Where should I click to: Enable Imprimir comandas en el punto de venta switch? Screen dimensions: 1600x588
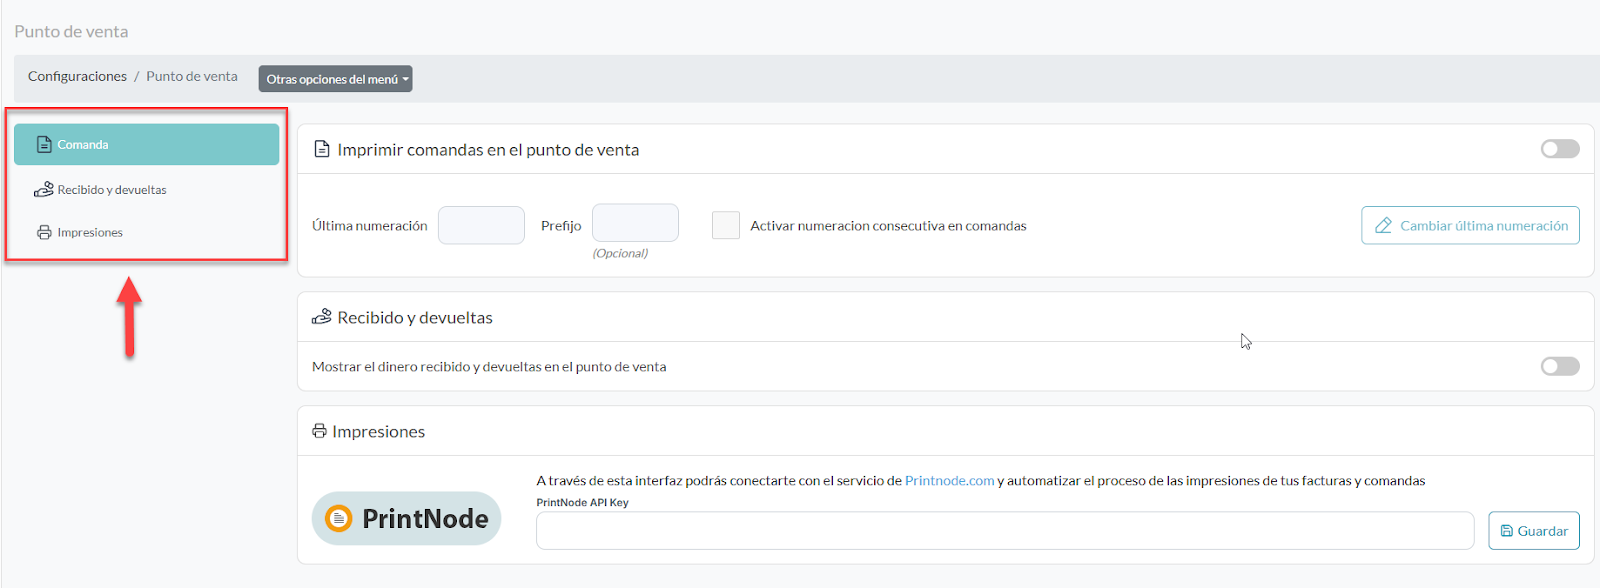click(x=1559, y=149)
